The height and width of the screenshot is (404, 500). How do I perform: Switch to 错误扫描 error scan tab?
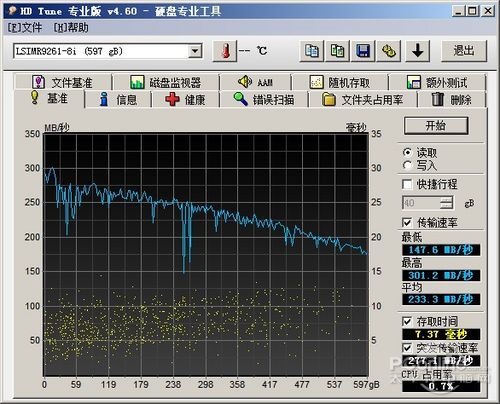pos(264,99)
